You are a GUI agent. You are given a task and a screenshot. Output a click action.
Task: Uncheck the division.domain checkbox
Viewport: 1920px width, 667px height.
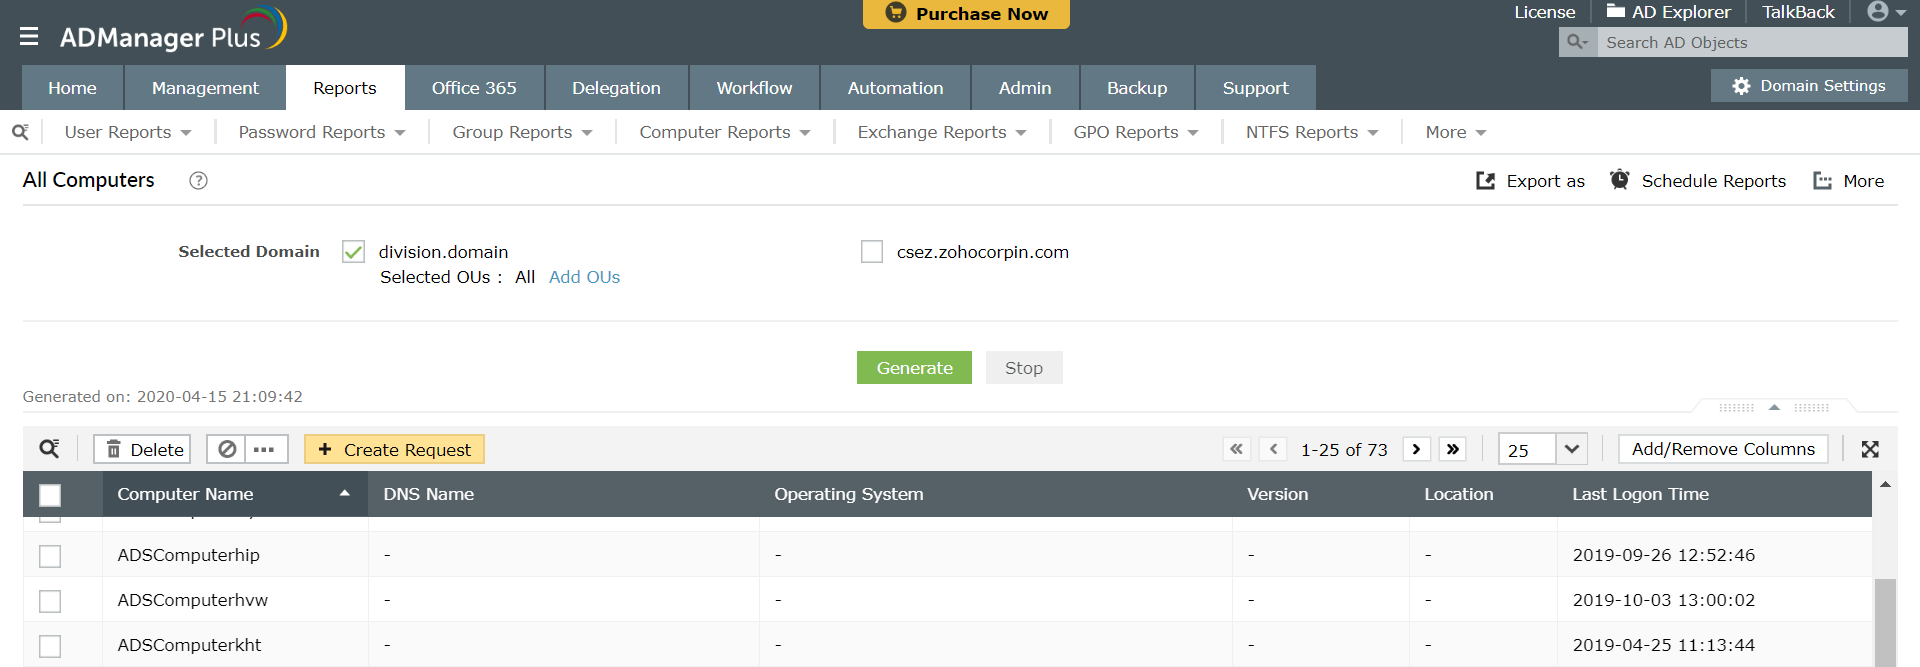(353, 252)
